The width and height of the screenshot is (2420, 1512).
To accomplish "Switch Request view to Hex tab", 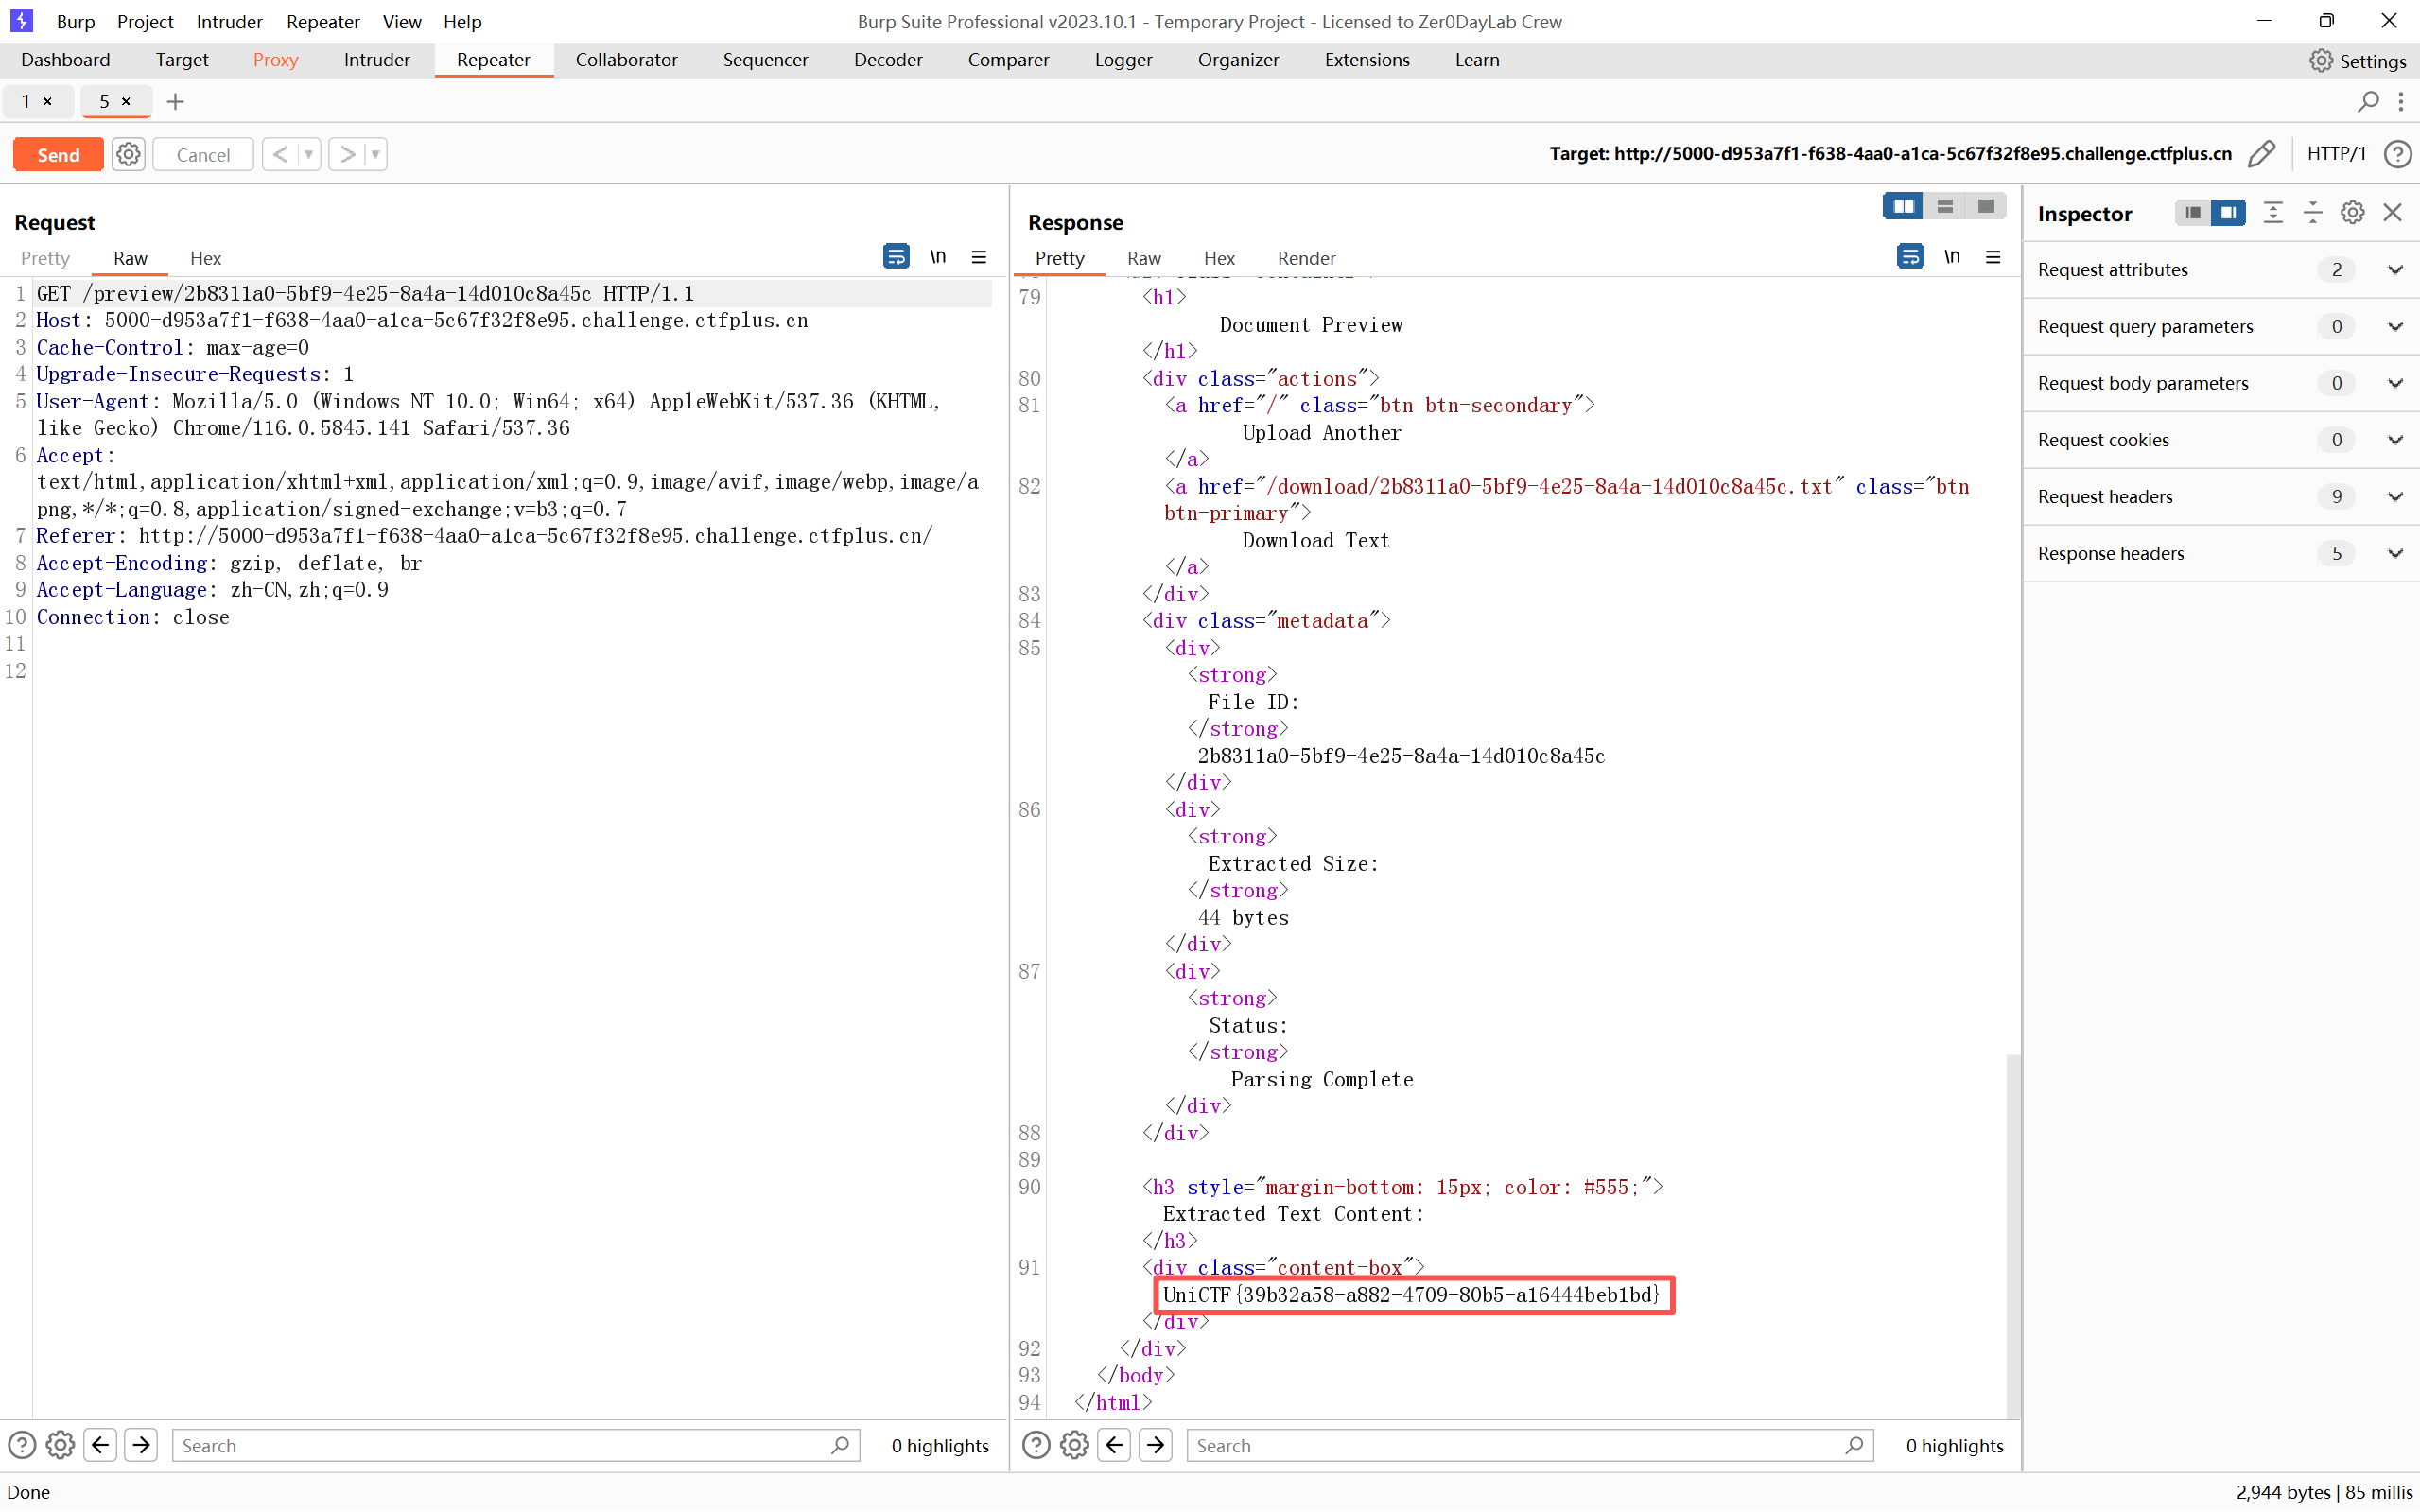I will (x=205, y=258).
